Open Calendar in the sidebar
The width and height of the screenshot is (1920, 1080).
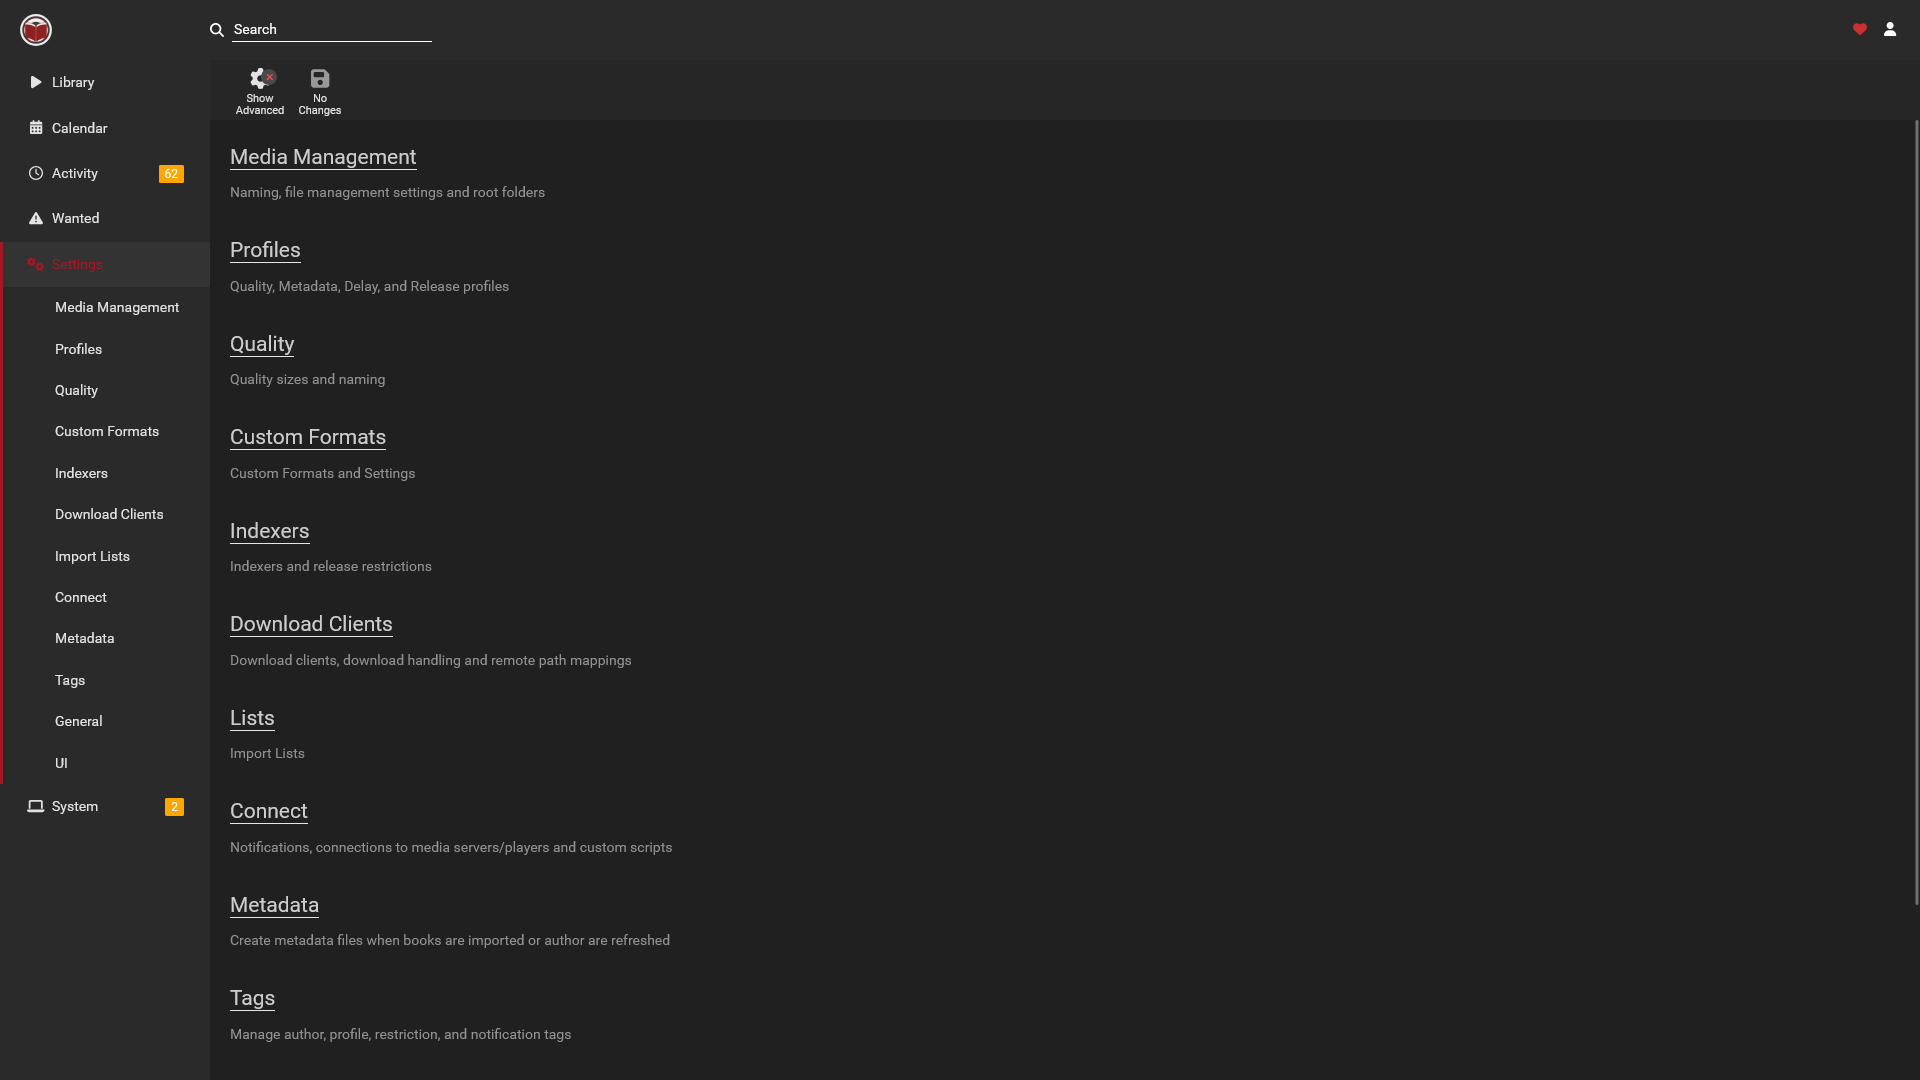[105, 128]
